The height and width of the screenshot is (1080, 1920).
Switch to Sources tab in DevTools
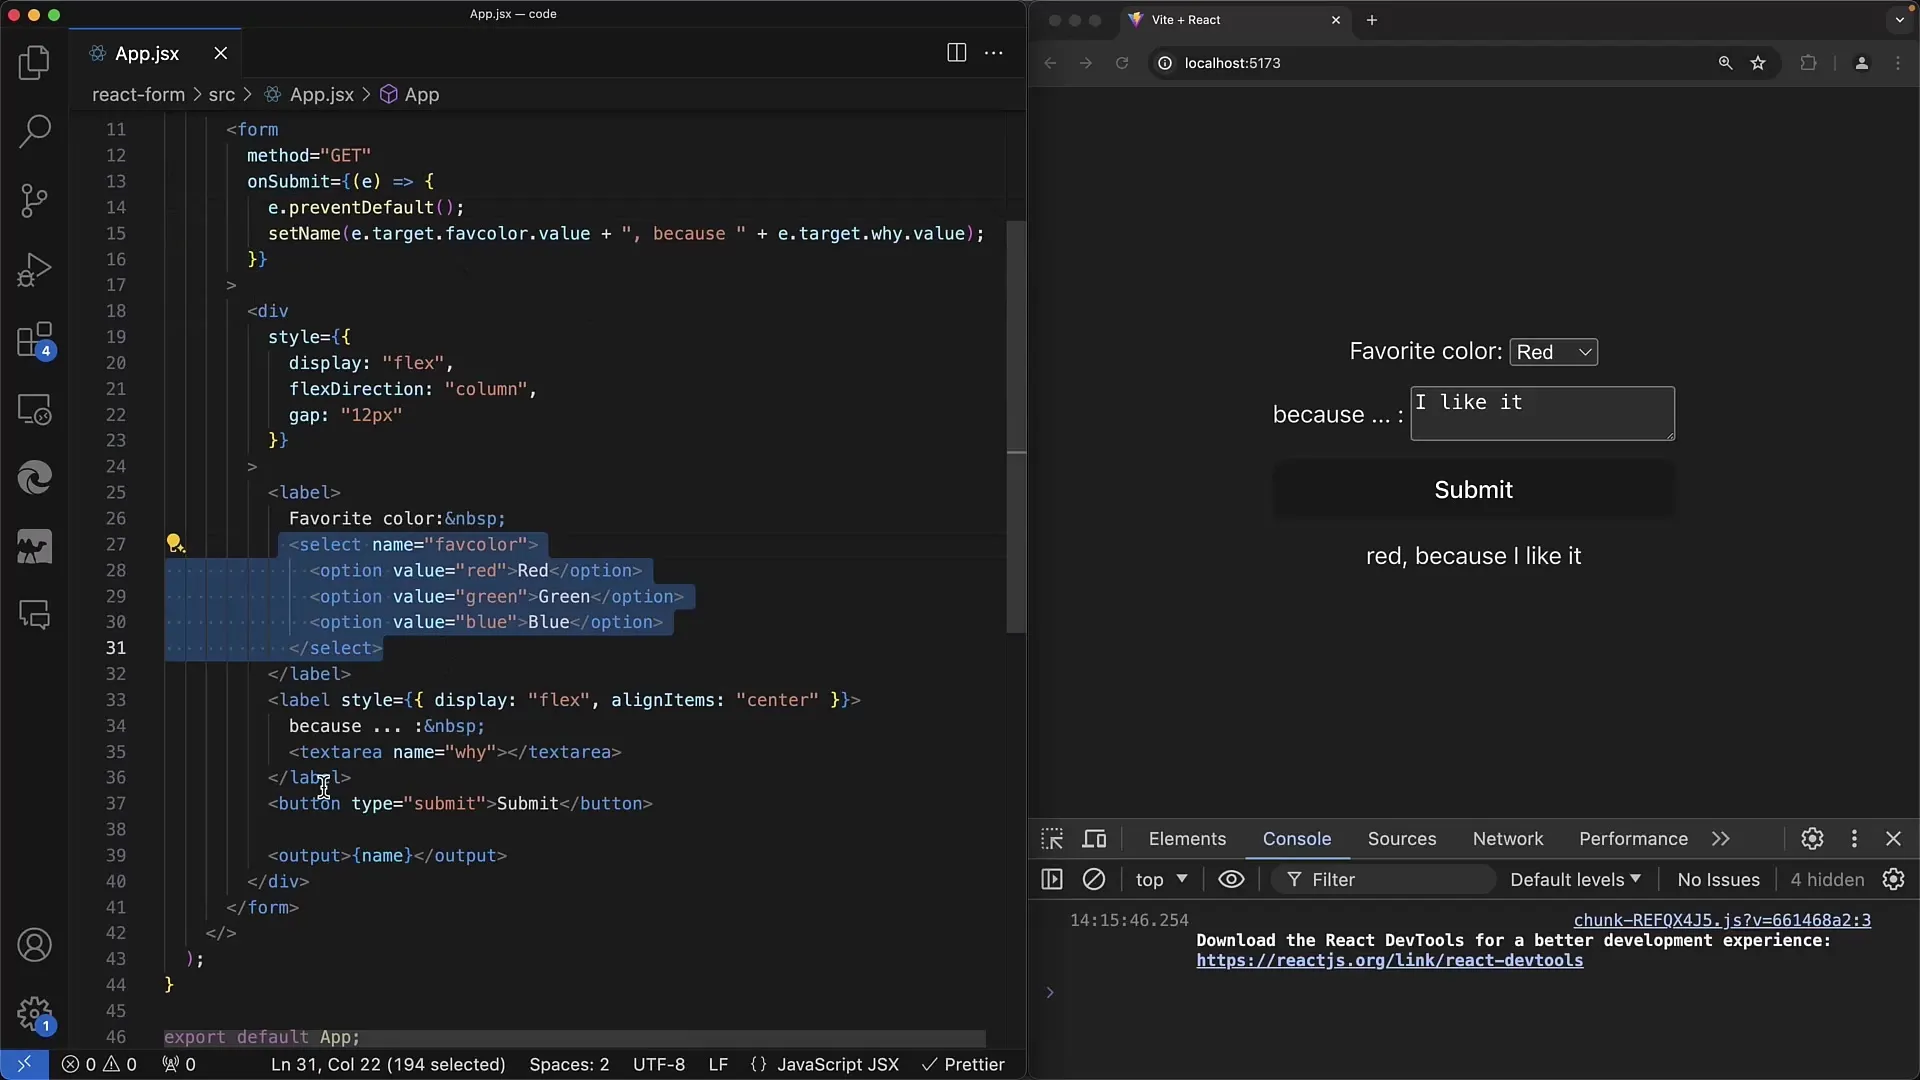click(1401, 839)
